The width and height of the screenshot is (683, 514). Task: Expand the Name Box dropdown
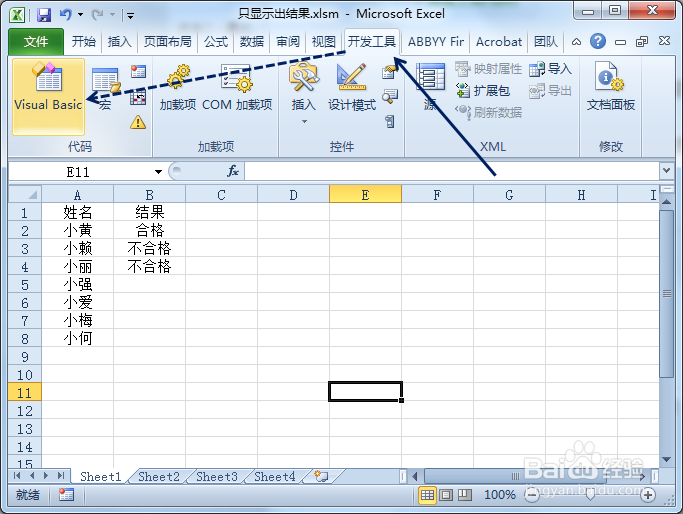click(158, 172)
